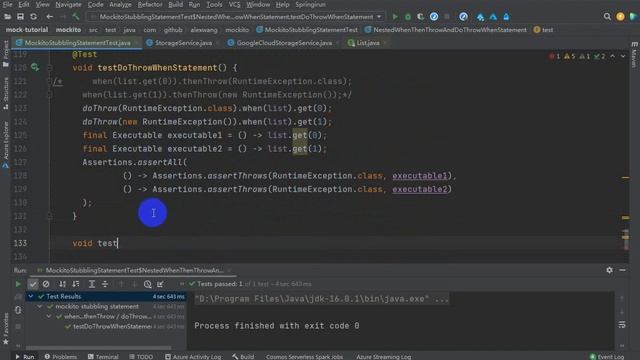This screenshot has height=360, width=640.
Task: Collapse 'mockito stubbing statement' node
Action: coord(40,307)
